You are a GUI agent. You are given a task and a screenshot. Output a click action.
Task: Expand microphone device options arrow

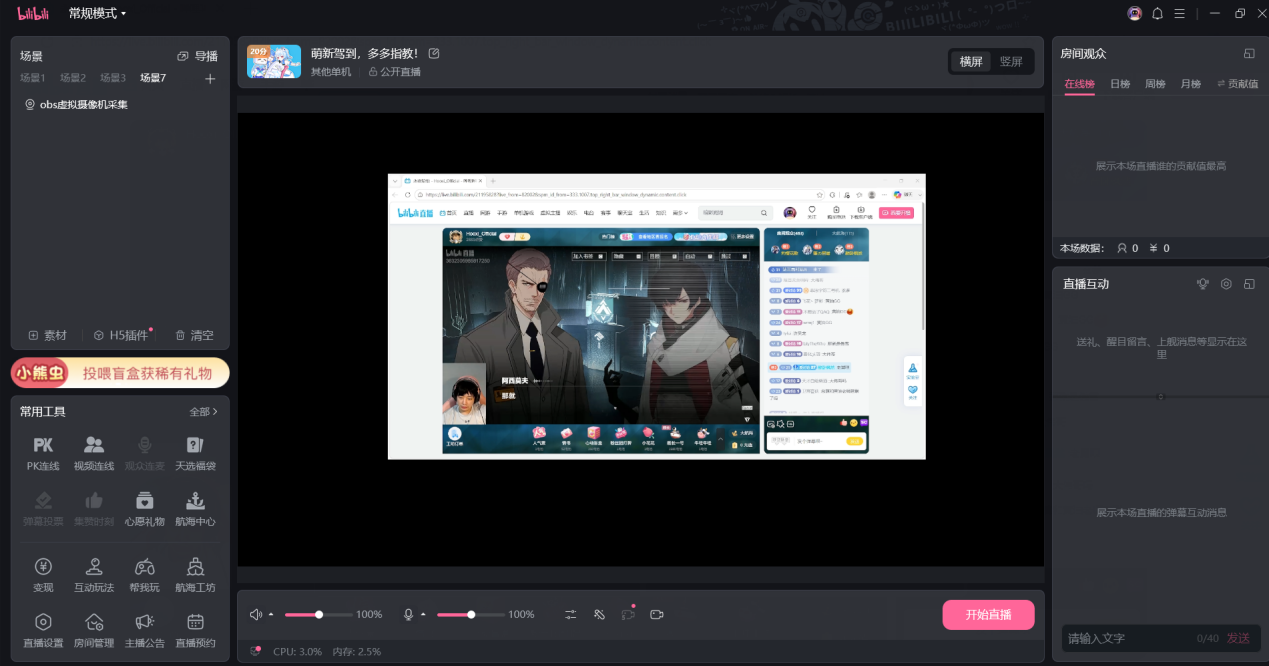(423, 614)
